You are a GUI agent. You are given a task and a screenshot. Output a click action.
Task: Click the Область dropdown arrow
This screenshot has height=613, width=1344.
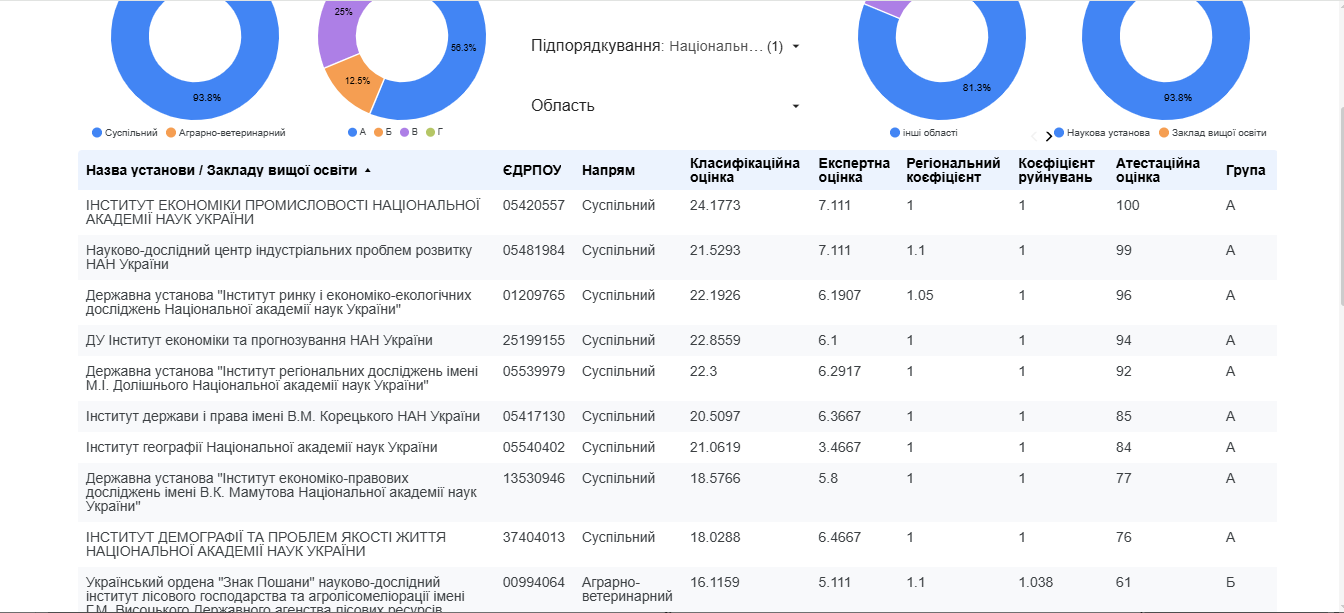(796, 106)
